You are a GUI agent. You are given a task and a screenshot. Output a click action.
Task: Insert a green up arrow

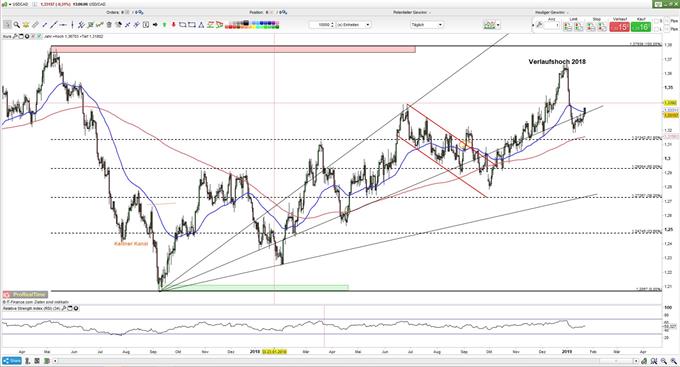pos(165,25)
